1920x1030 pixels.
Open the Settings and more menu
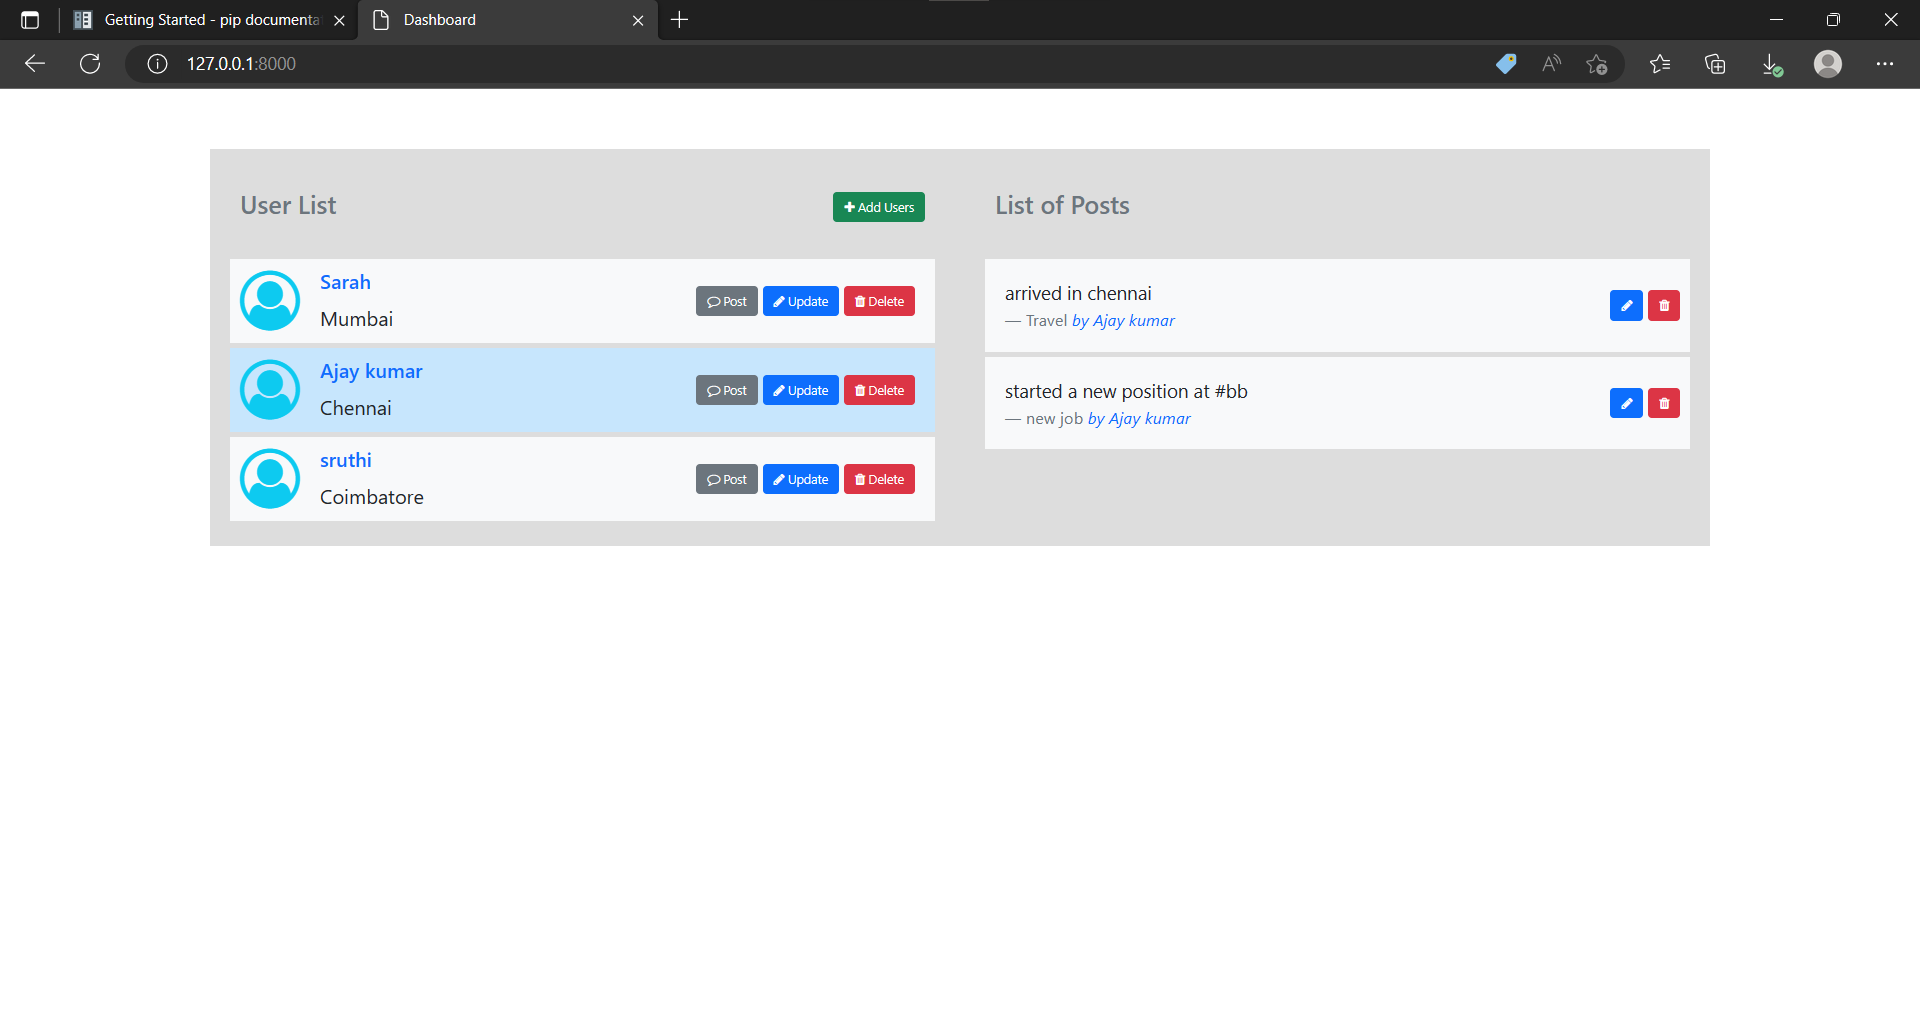1886,63
